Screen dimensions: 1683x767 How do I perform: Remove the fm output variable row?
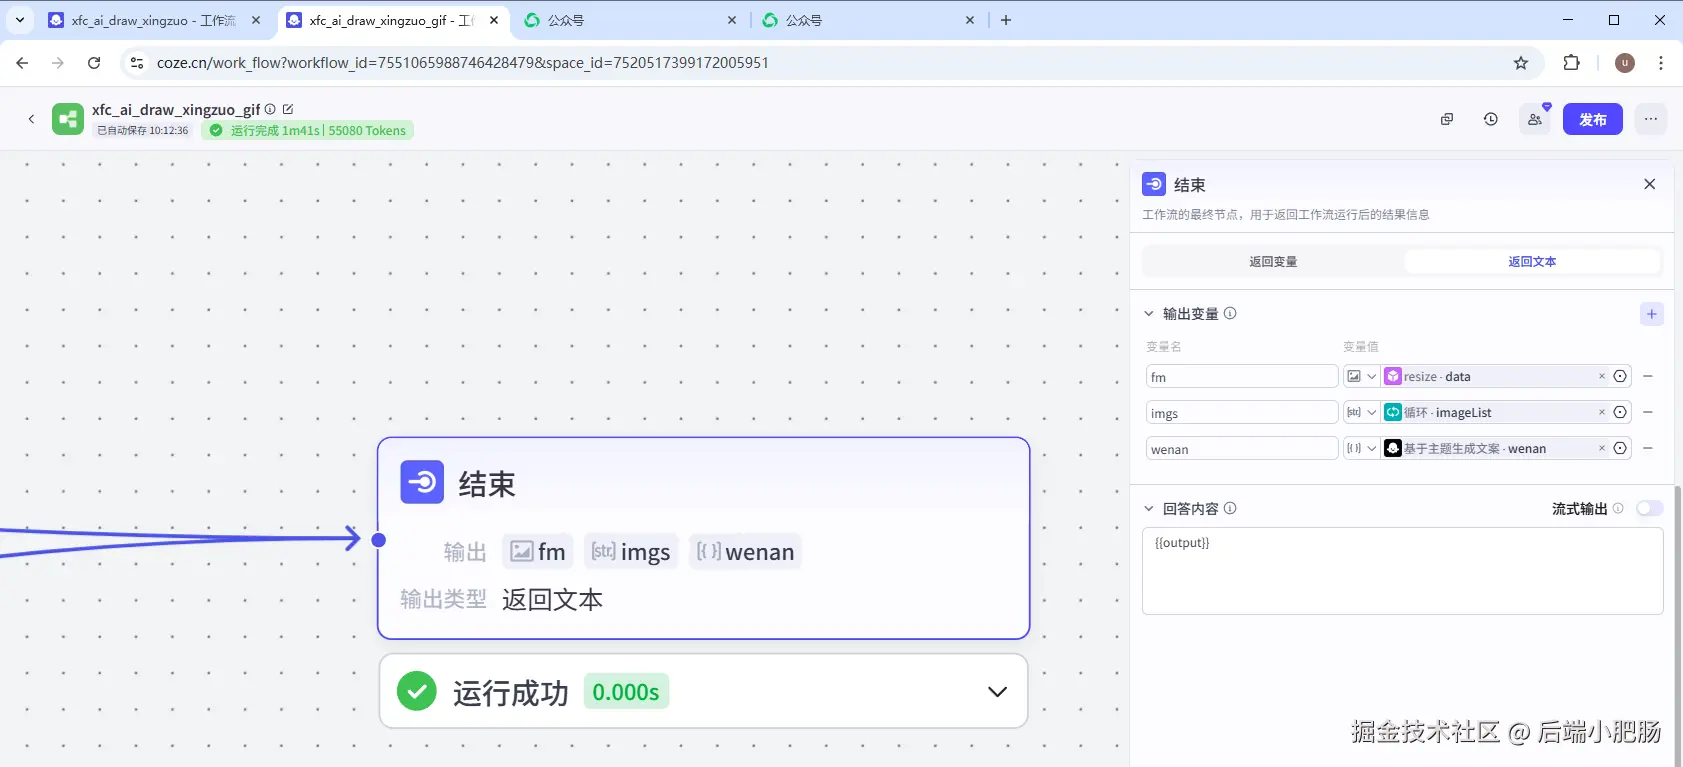coord(1648,377)
